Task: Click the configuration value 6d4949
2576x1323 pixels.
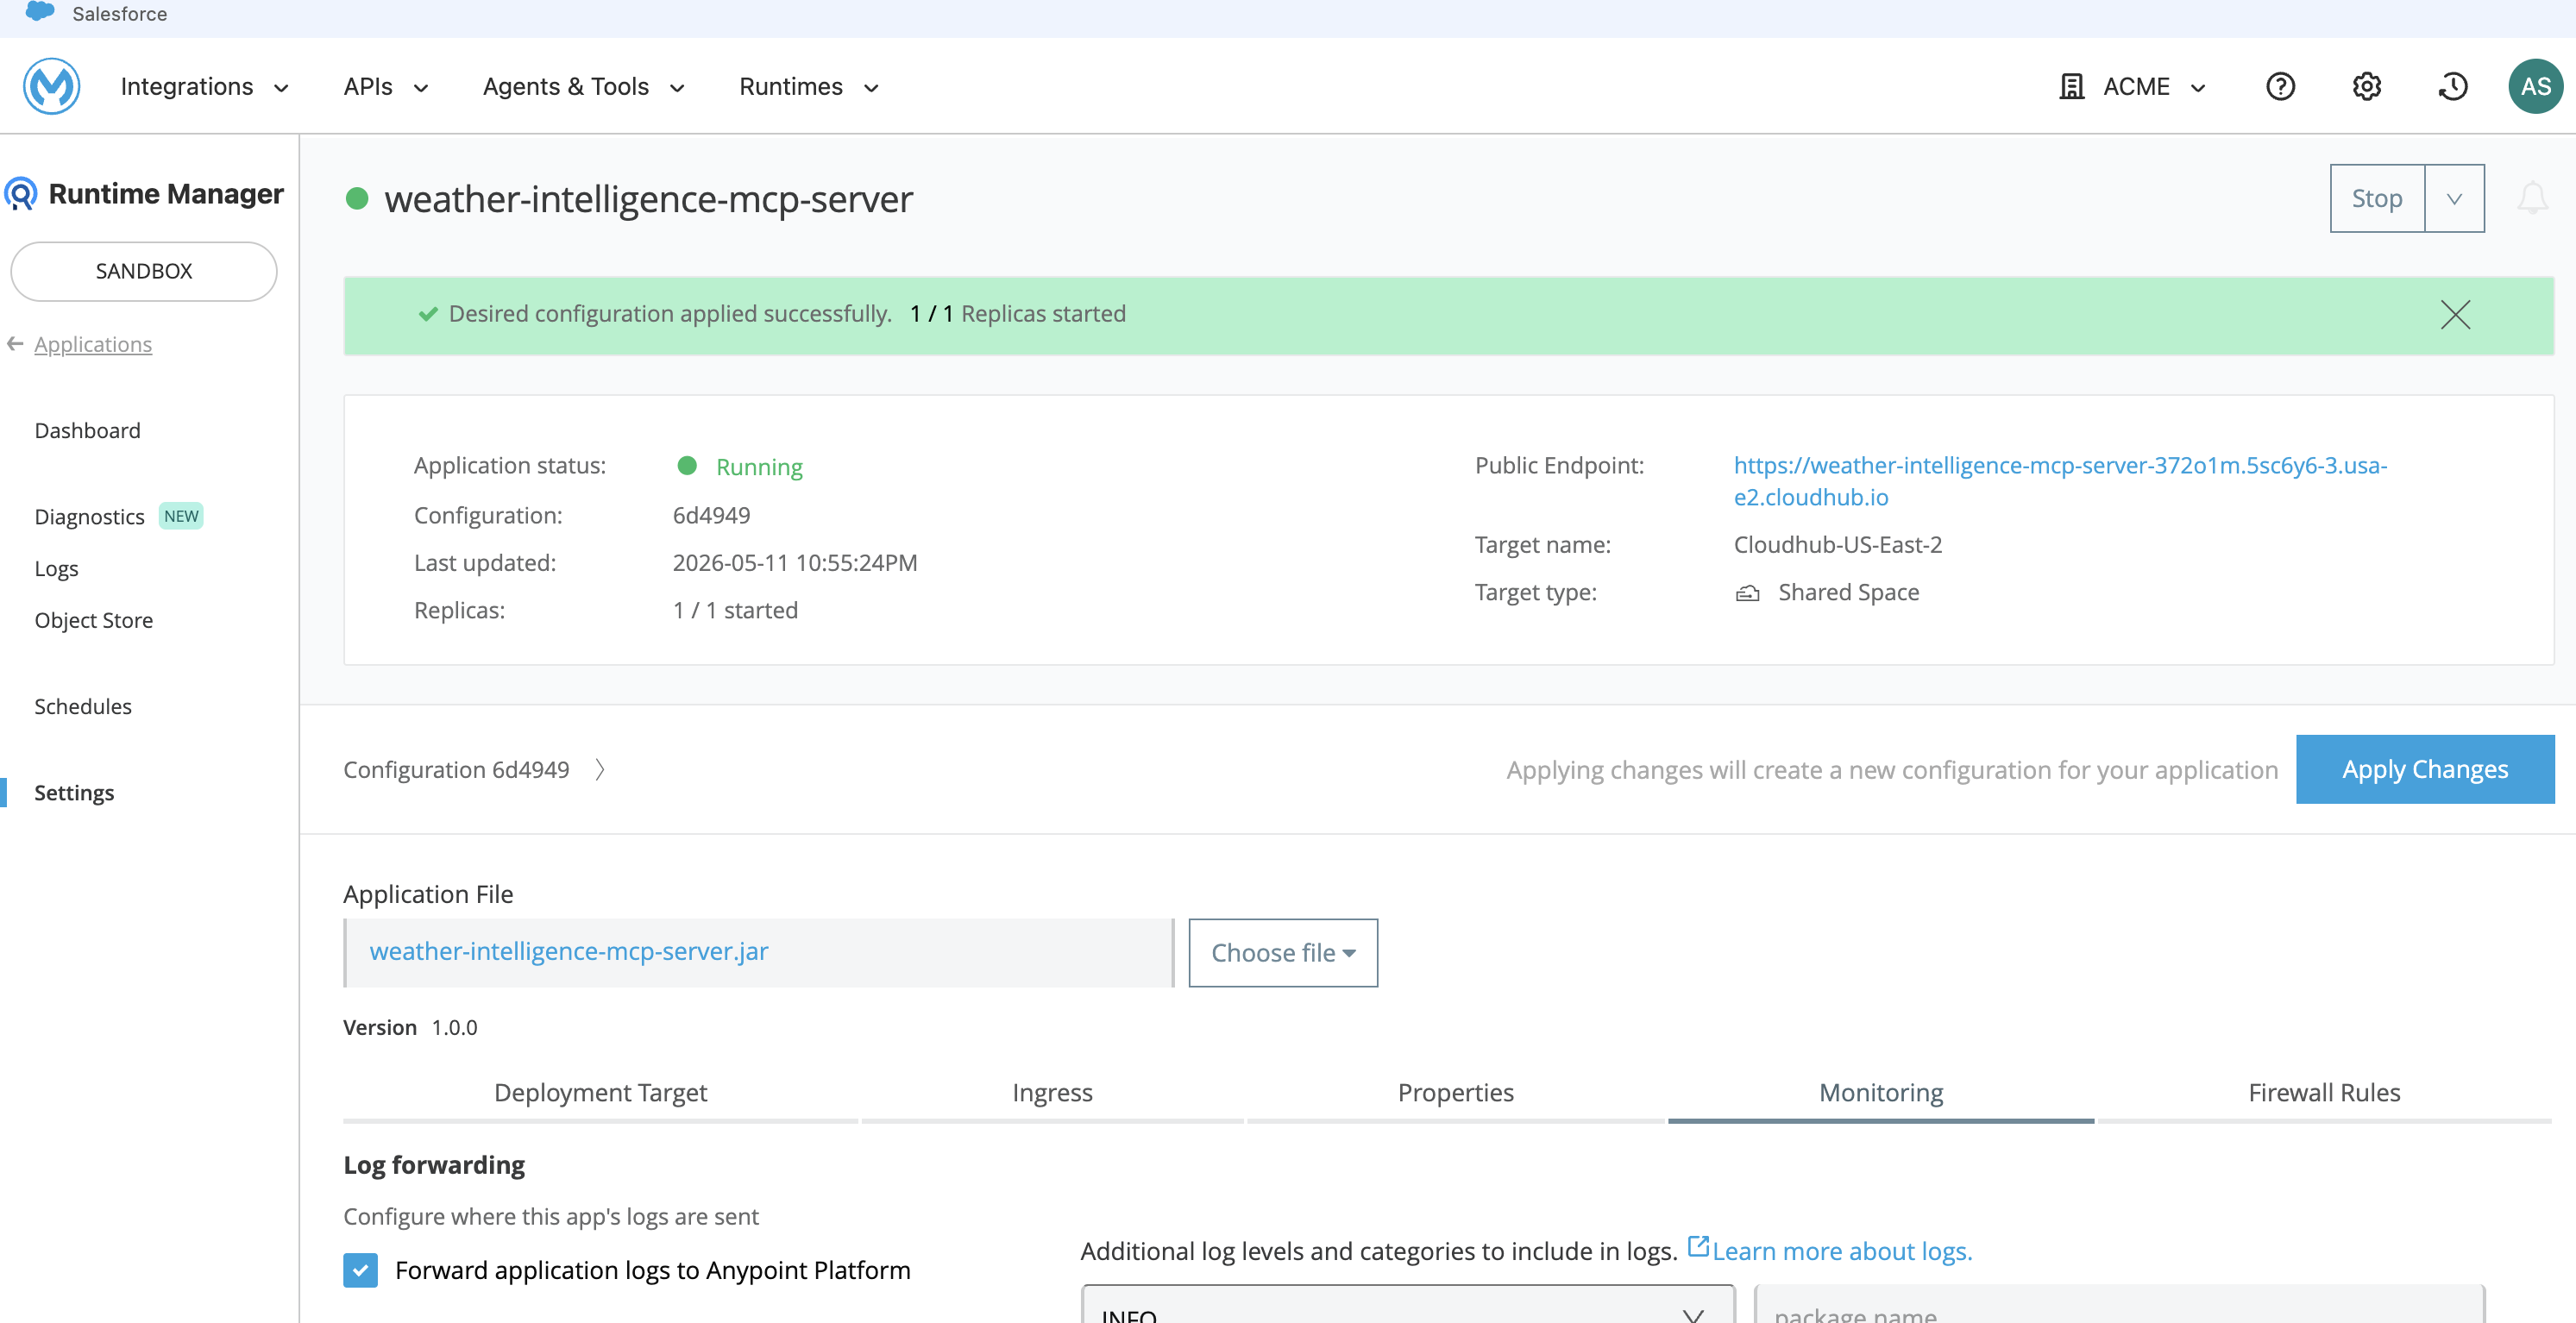Action: tap(711, 515)
